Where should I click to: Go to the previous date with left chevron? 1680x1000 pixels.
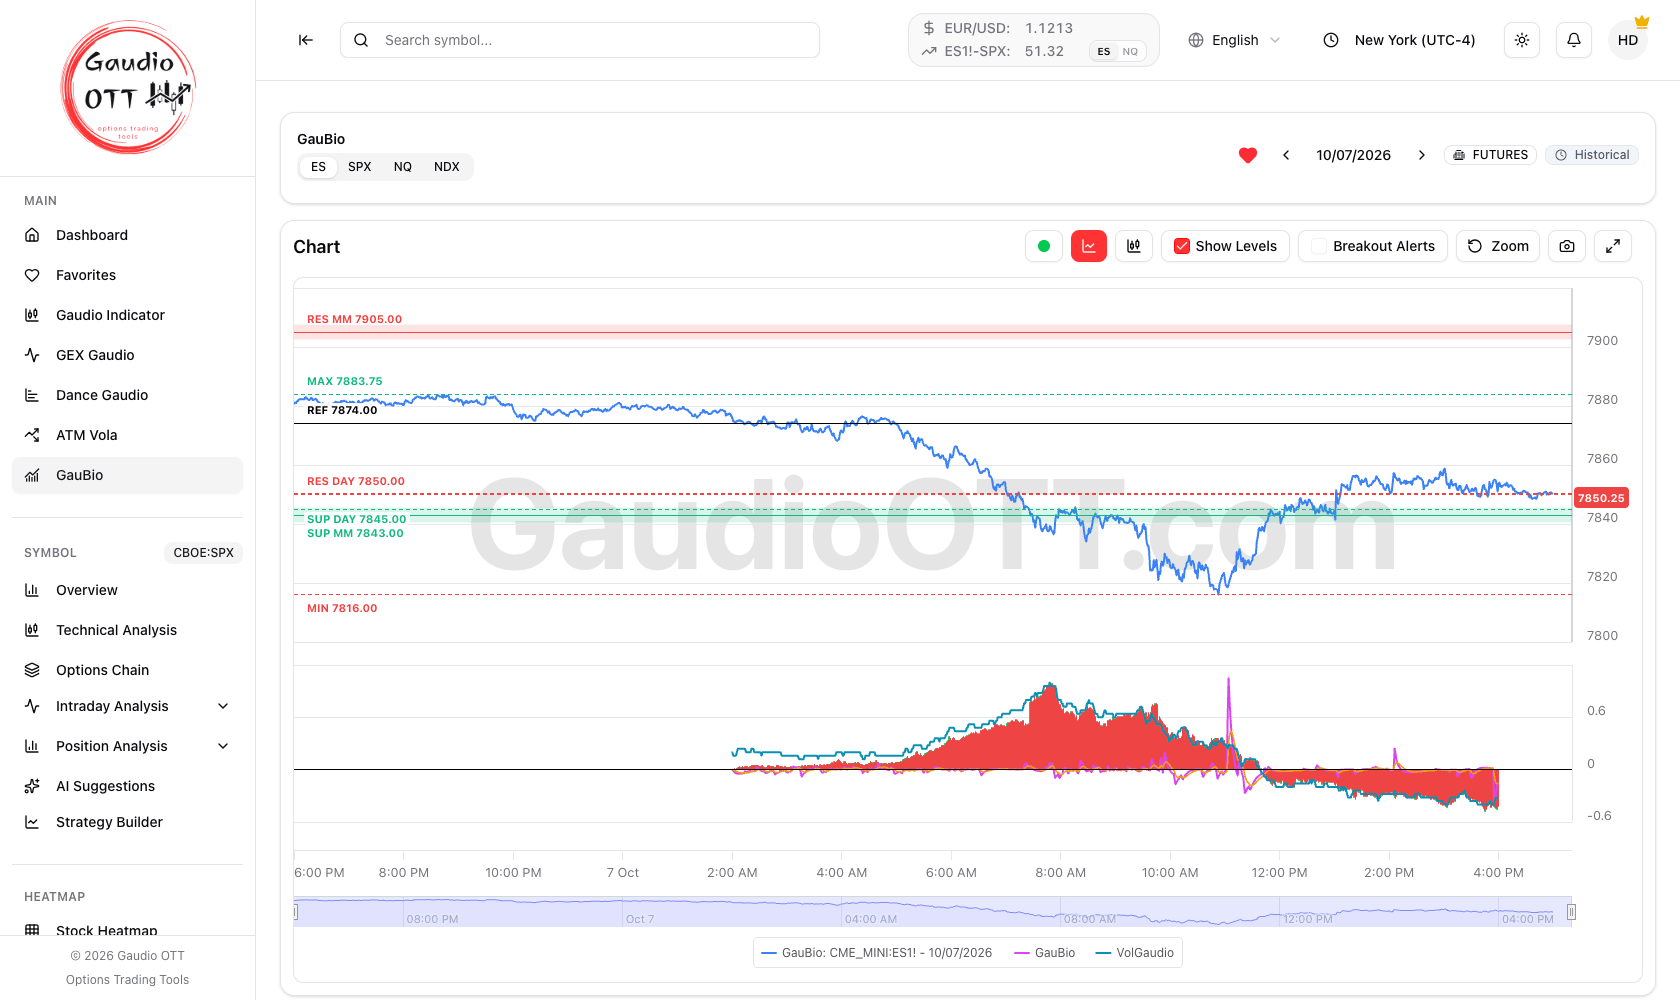(1286, 155)
